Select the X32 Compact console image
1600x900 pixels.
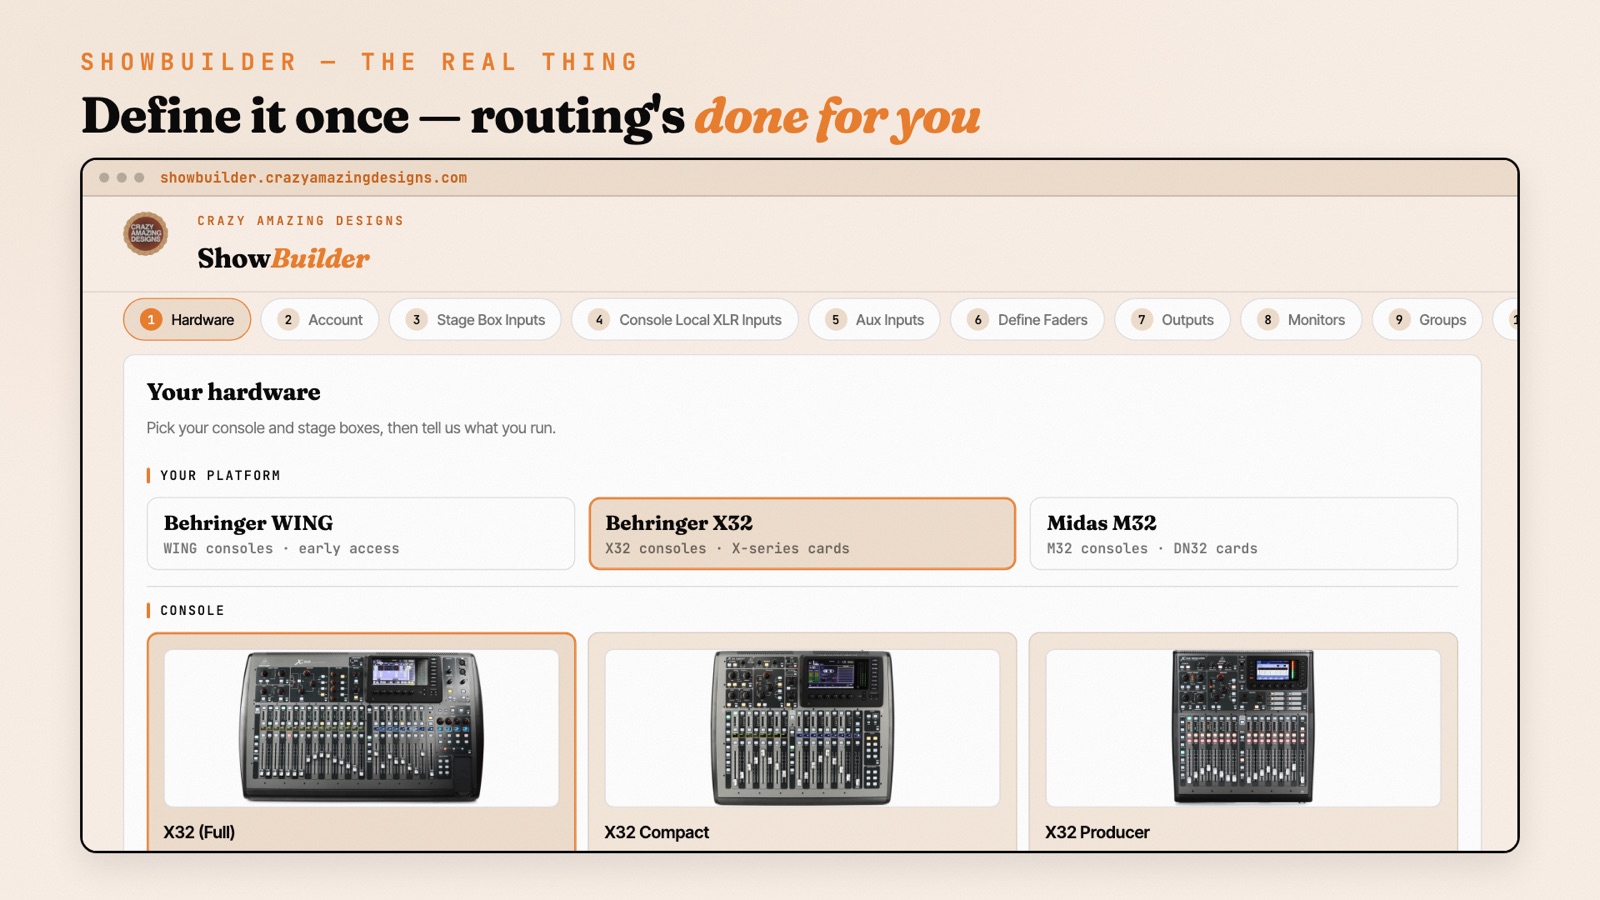(x=802, y=728)
